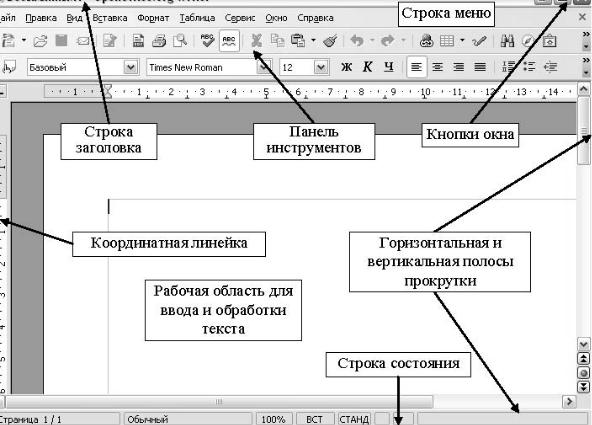Screen dimensions: 592x425
Task: Open the Справка help menu
Action: (315, 18)
